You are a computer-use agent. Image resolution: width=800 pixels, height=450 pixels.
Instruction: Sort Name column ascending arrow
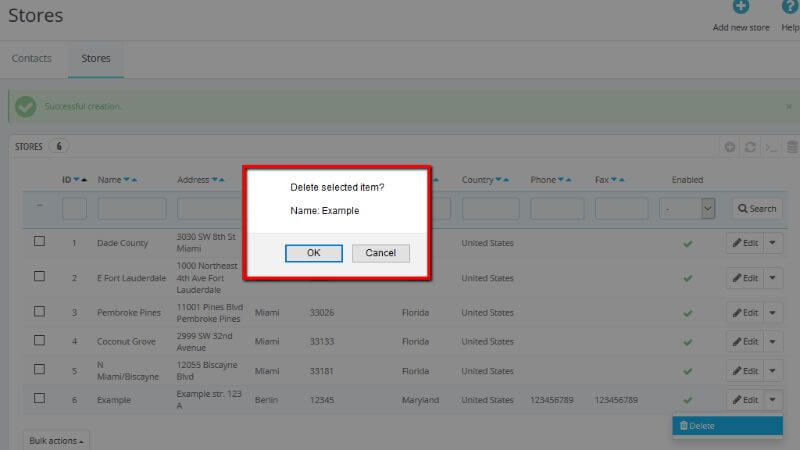click(x=134, y=180)
